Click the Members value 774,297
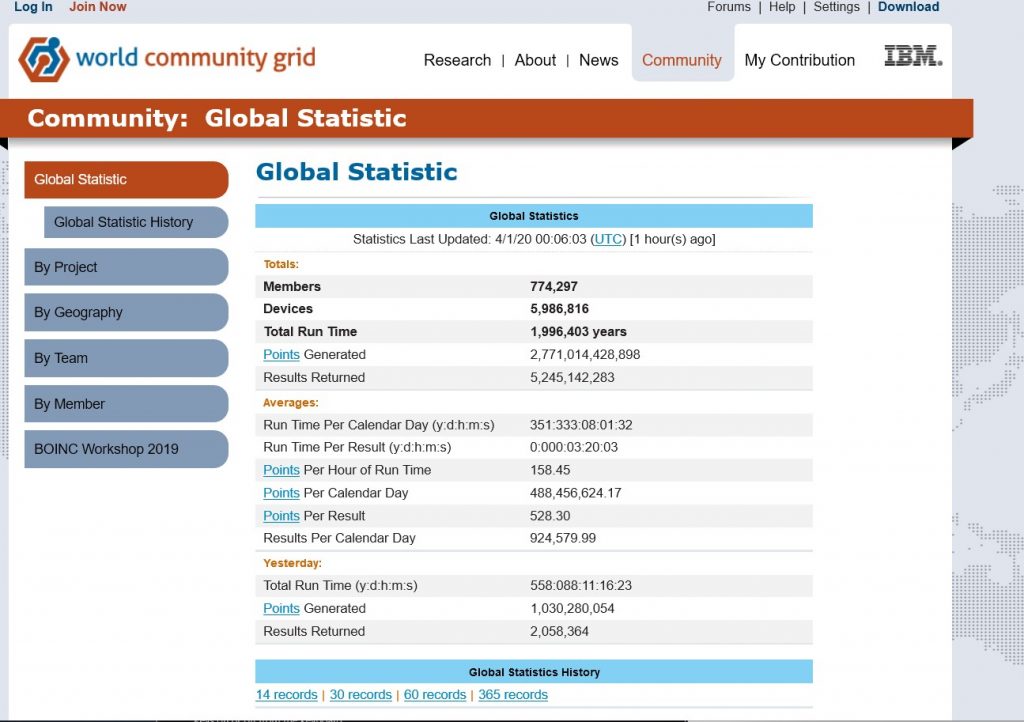 coord(554,287)
